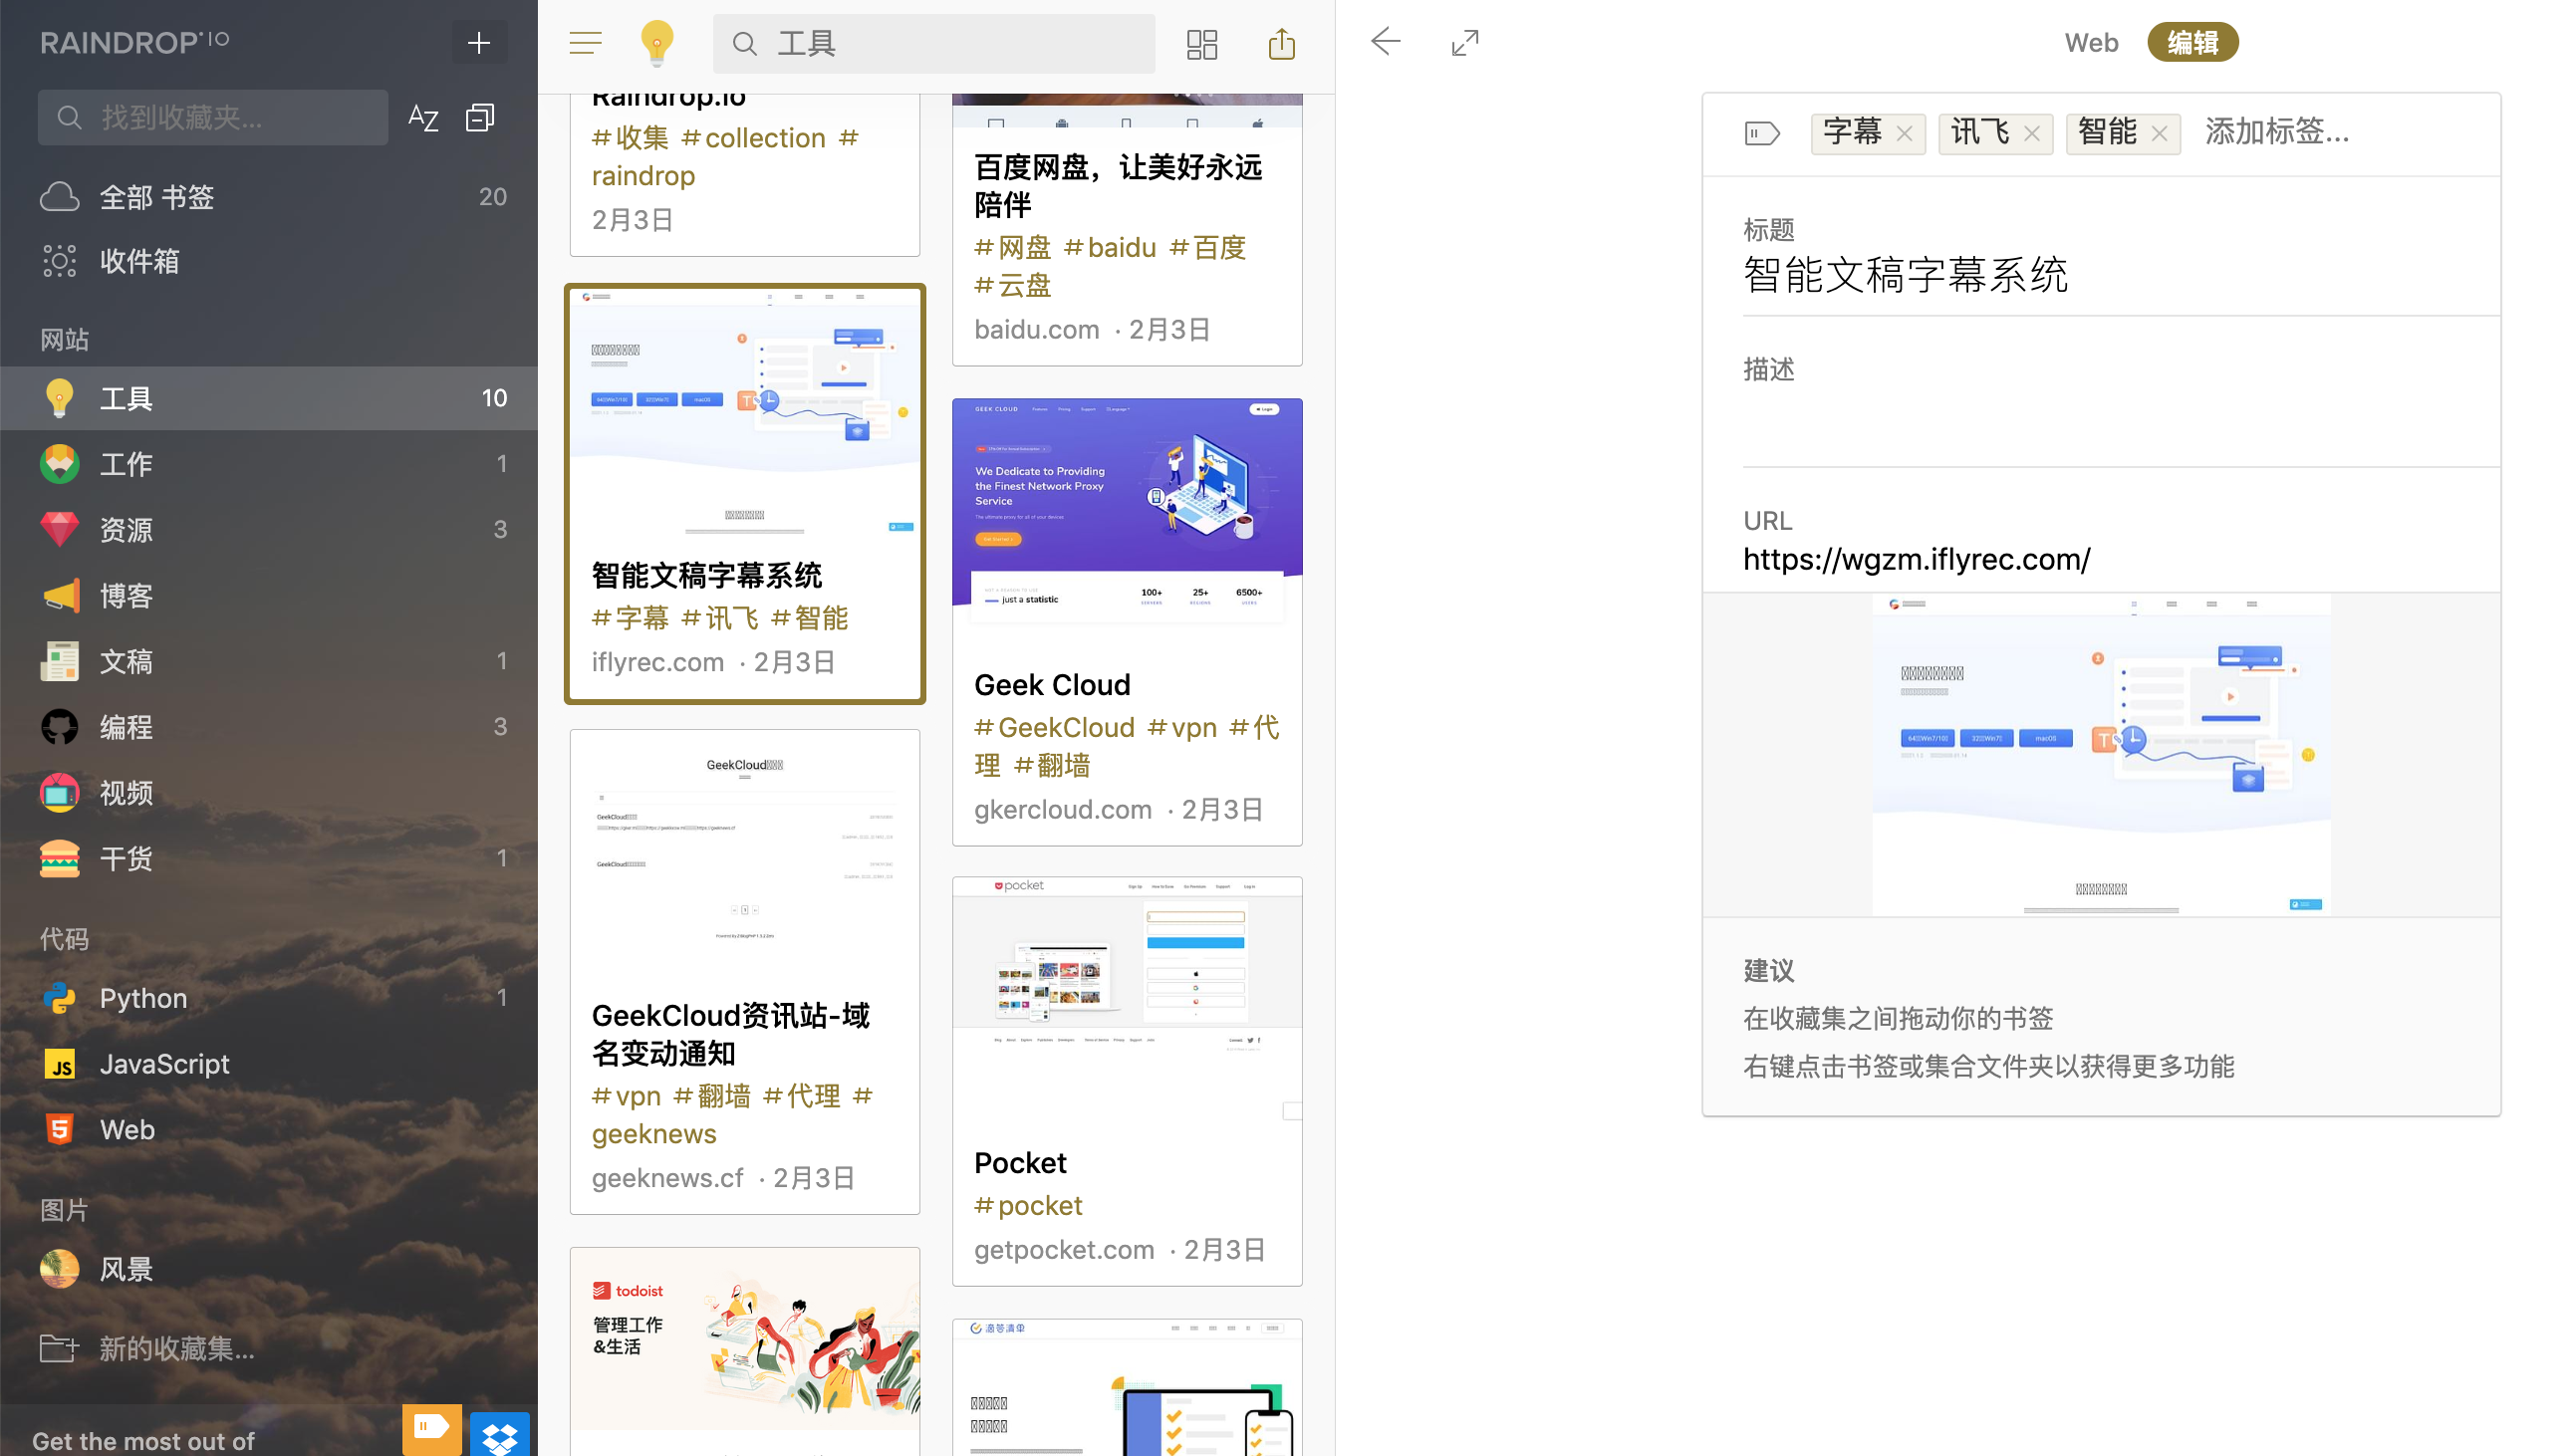Click the bookmark cover preview image
The width and height of the screenshot is (2576, 1456).
click(x=2102, y=755)
